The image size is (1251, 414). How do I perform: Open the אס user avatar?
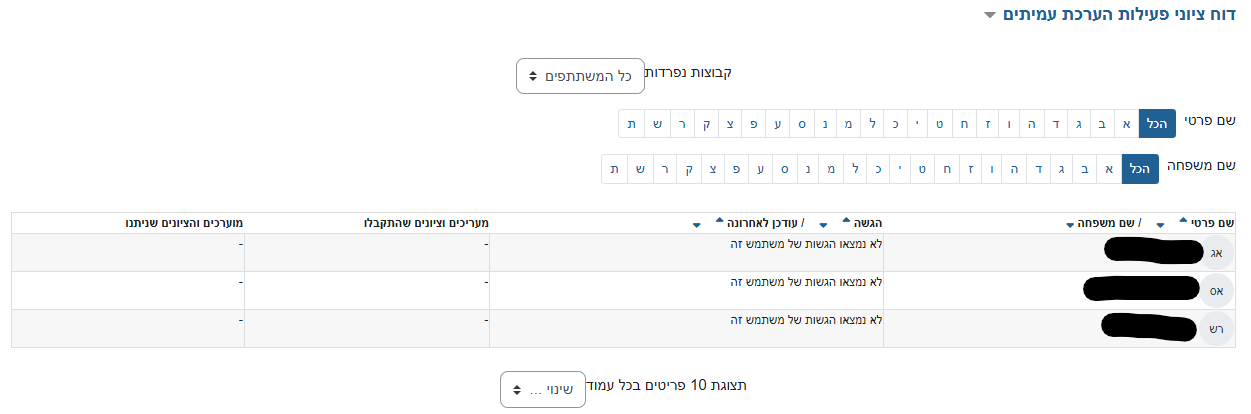click(x=1216, y=290)
